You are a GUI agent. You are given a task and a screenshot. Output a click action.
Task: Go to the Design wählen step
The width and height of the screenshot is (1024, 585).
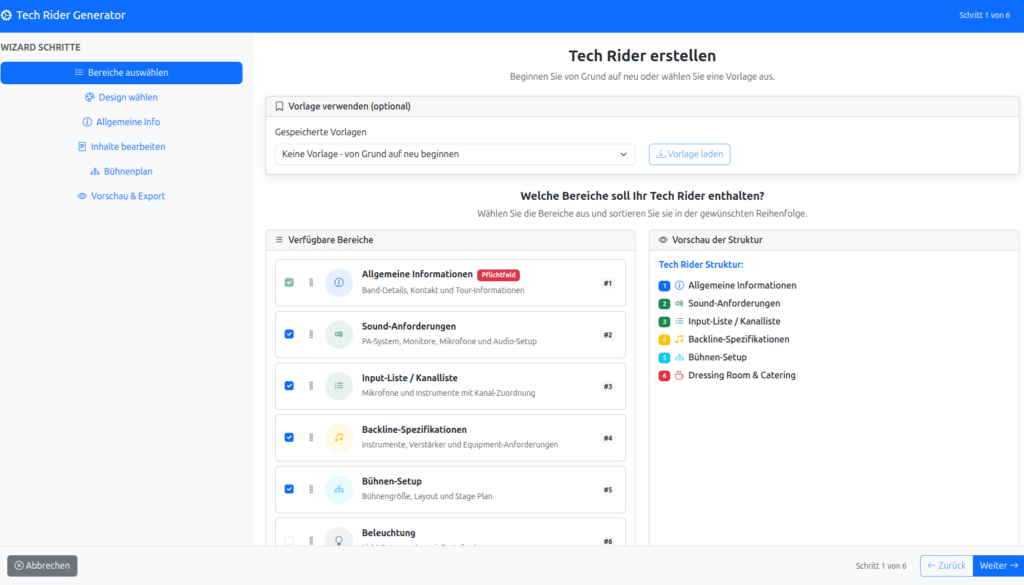[x=121, y=97]
